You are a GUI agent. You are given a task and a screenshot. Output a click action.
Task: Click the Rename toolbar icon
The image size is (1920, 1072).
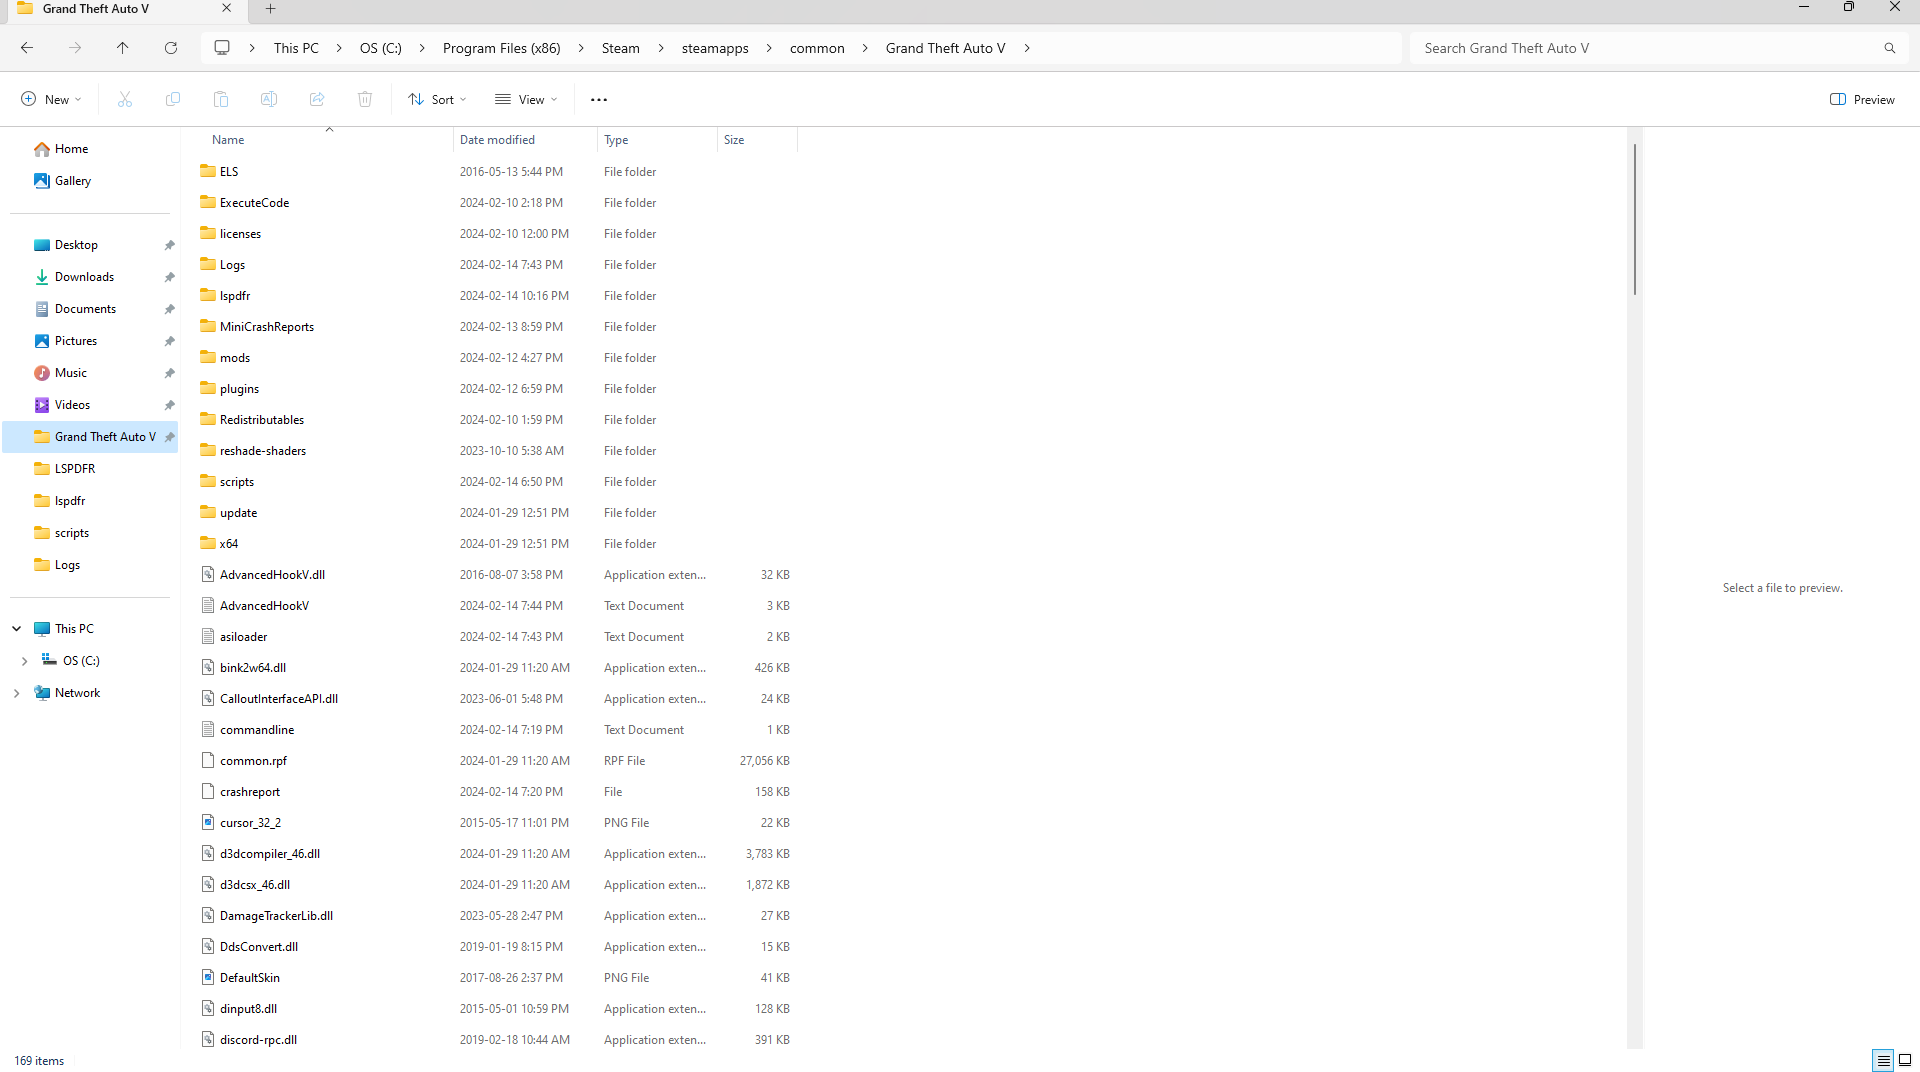(x=269, y=99)
